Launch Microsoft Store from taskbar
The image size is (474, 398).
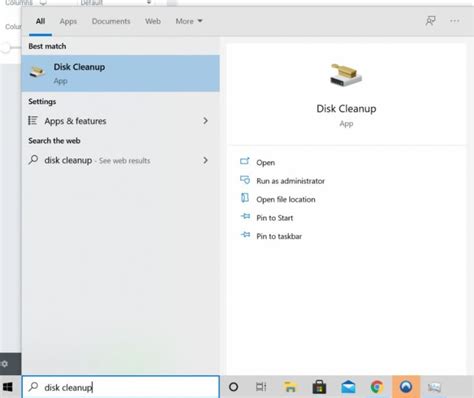point(319,387)
